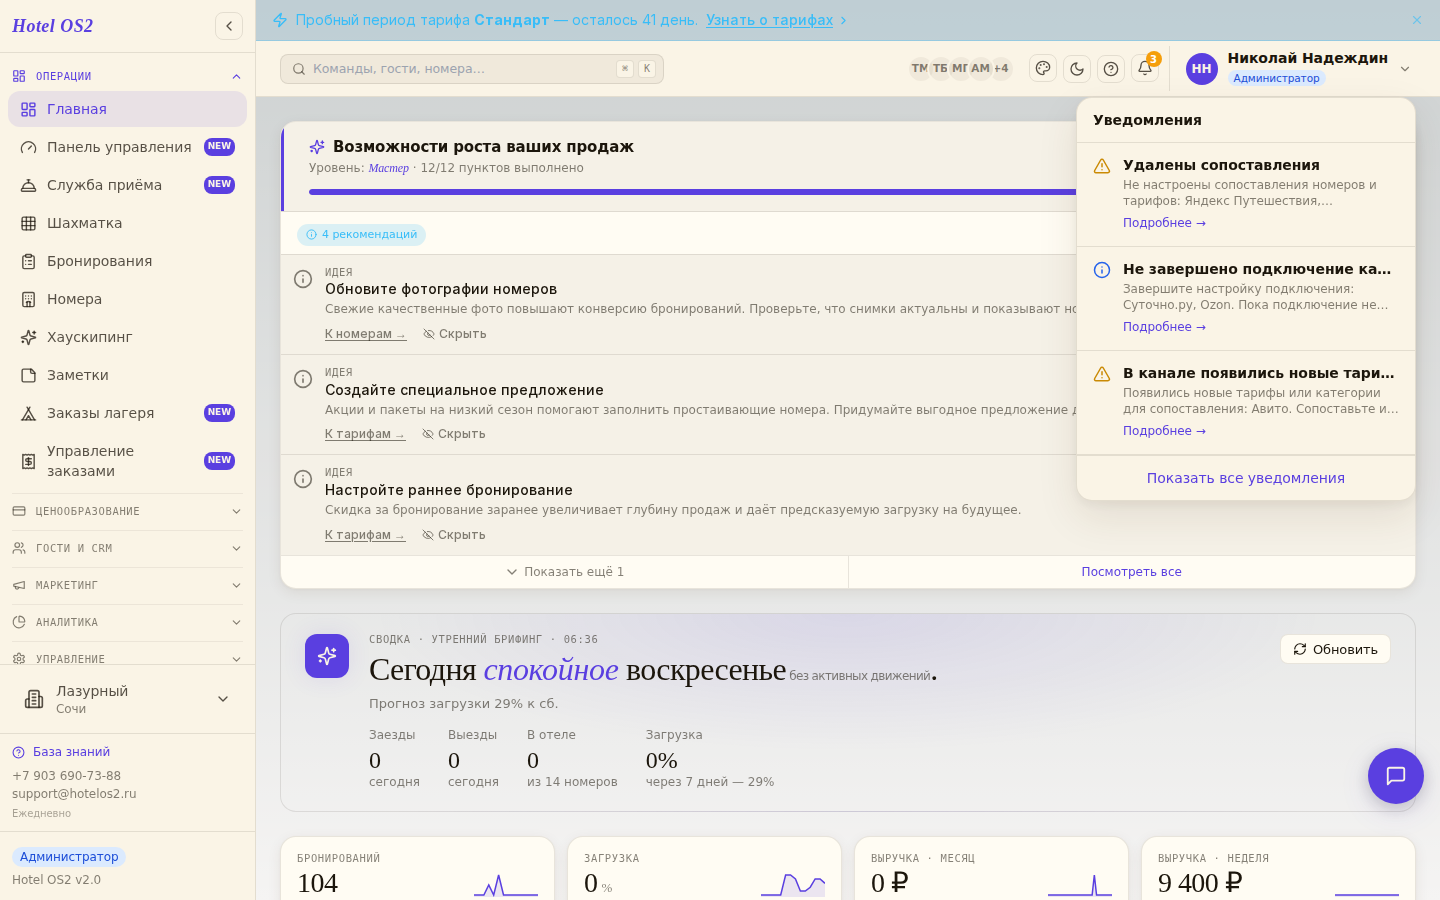Click the Администратор role badge in sidebar footer
This screenshot has height=900, width=1440.
[x=69, y=857]
